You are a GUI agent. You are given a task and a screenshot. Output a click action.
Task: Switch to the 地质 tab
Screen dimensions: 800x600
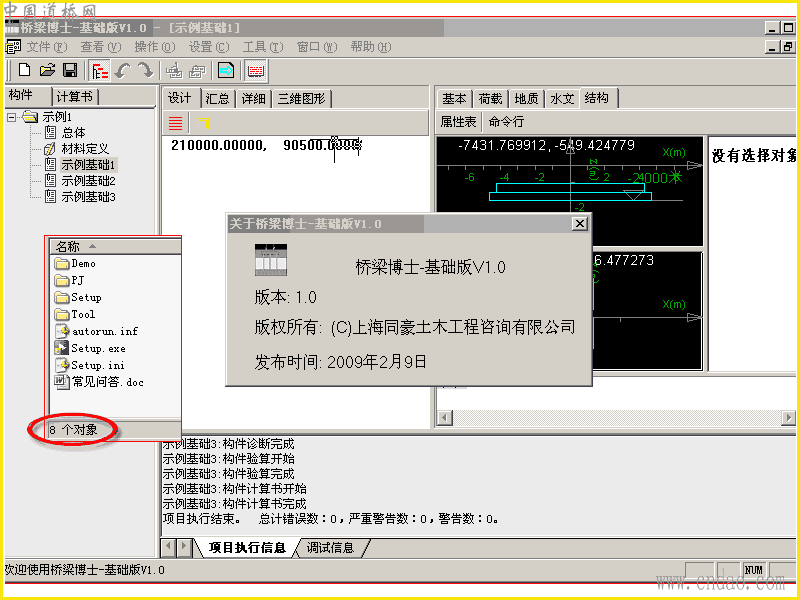coord(526,98)
